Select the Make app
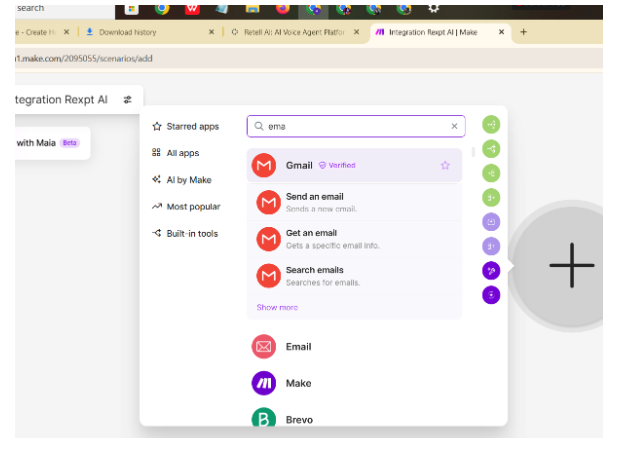621x463 pixels. tap(354, 383)
